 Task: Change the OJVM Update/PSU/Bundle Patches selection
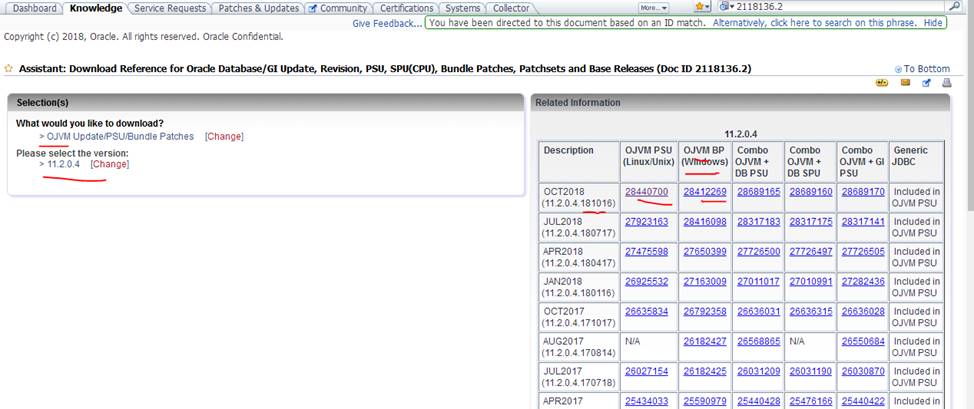224,136
